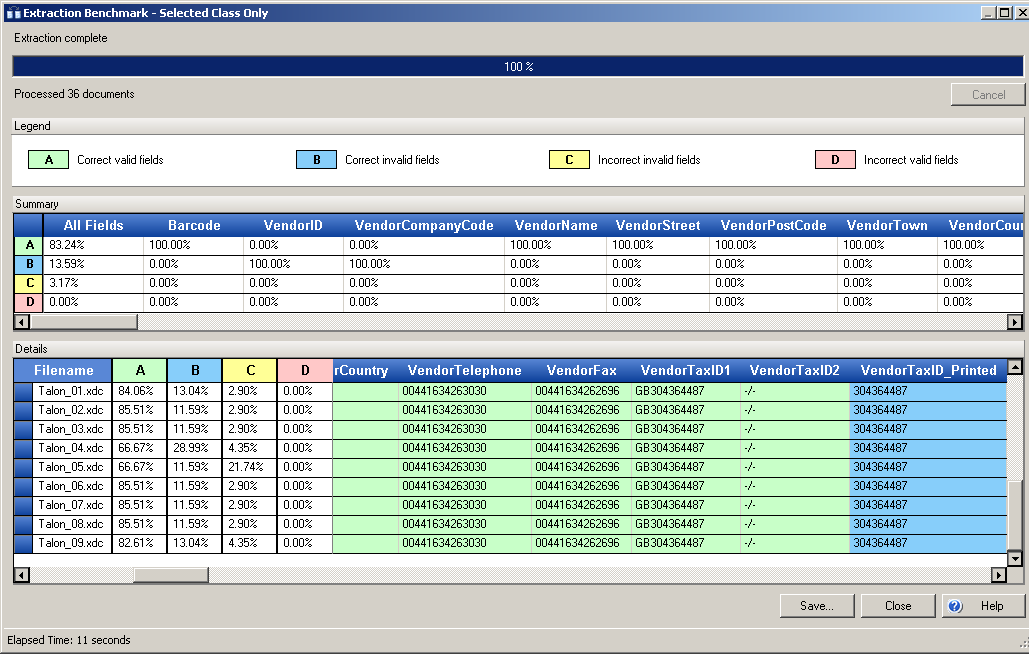The height and width of the screenshot is (654, 1029).
Task: Click the Save button
Action: (816, 605)
